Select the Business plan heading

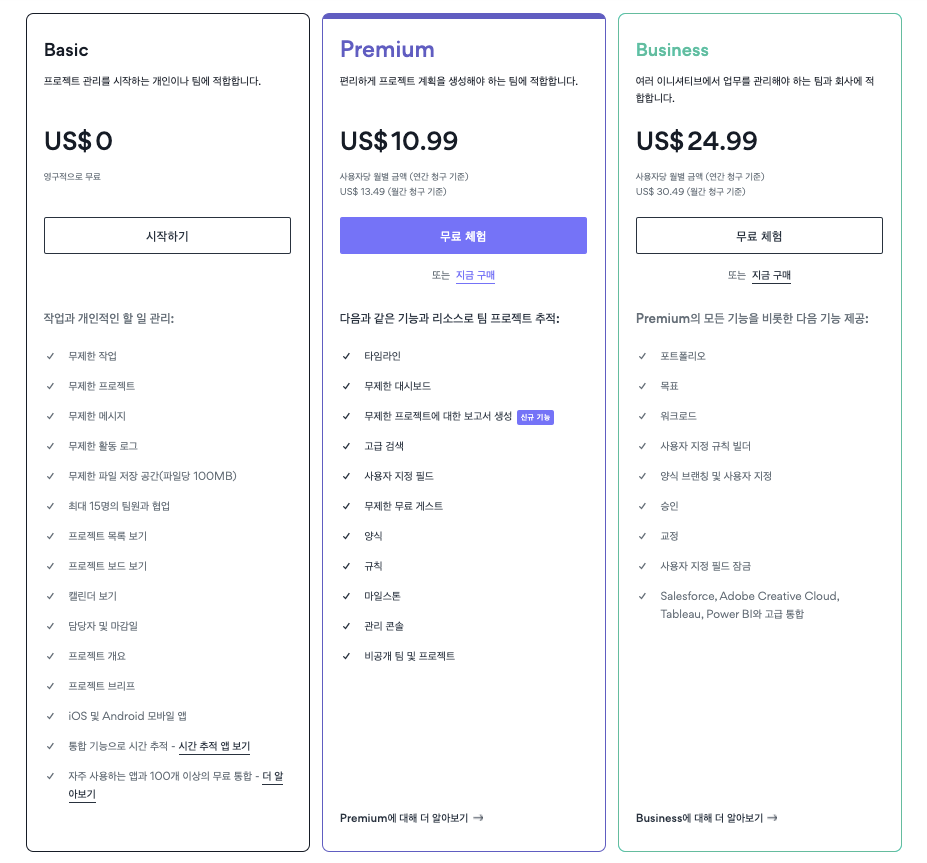tap(672, 50)
